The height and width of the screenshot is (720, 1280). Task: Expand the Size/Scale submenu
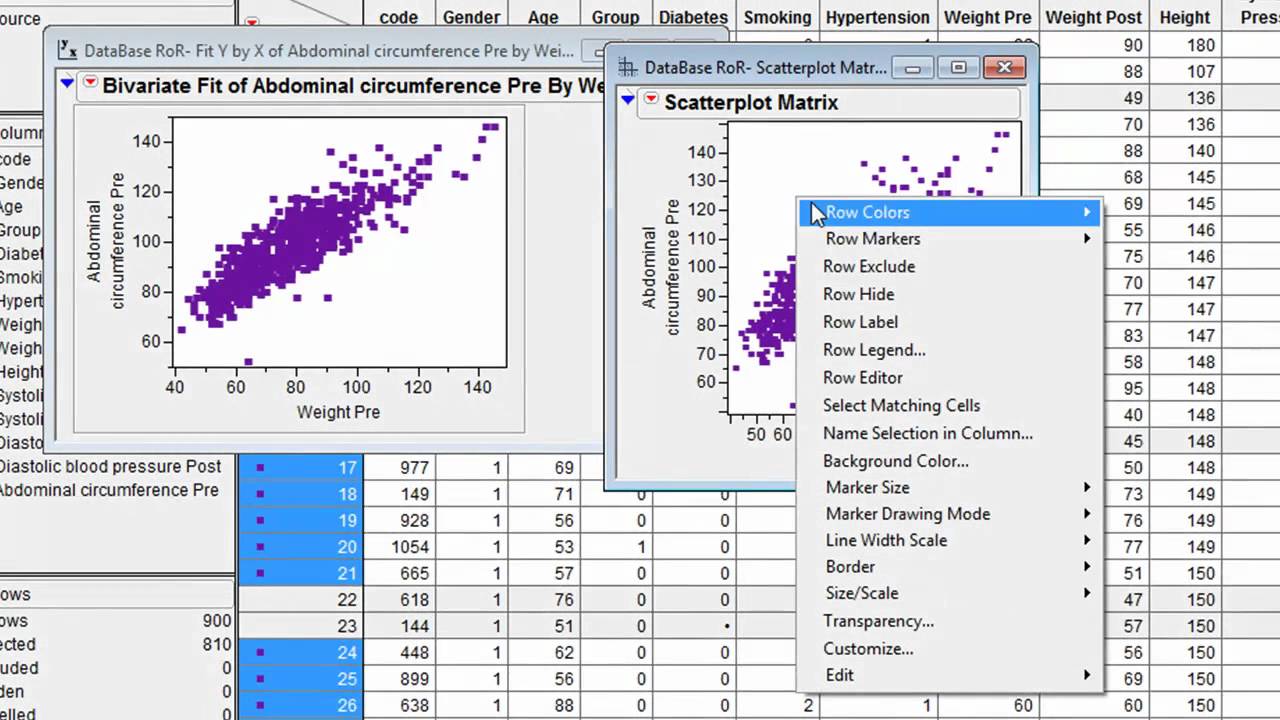click(949, 593)
